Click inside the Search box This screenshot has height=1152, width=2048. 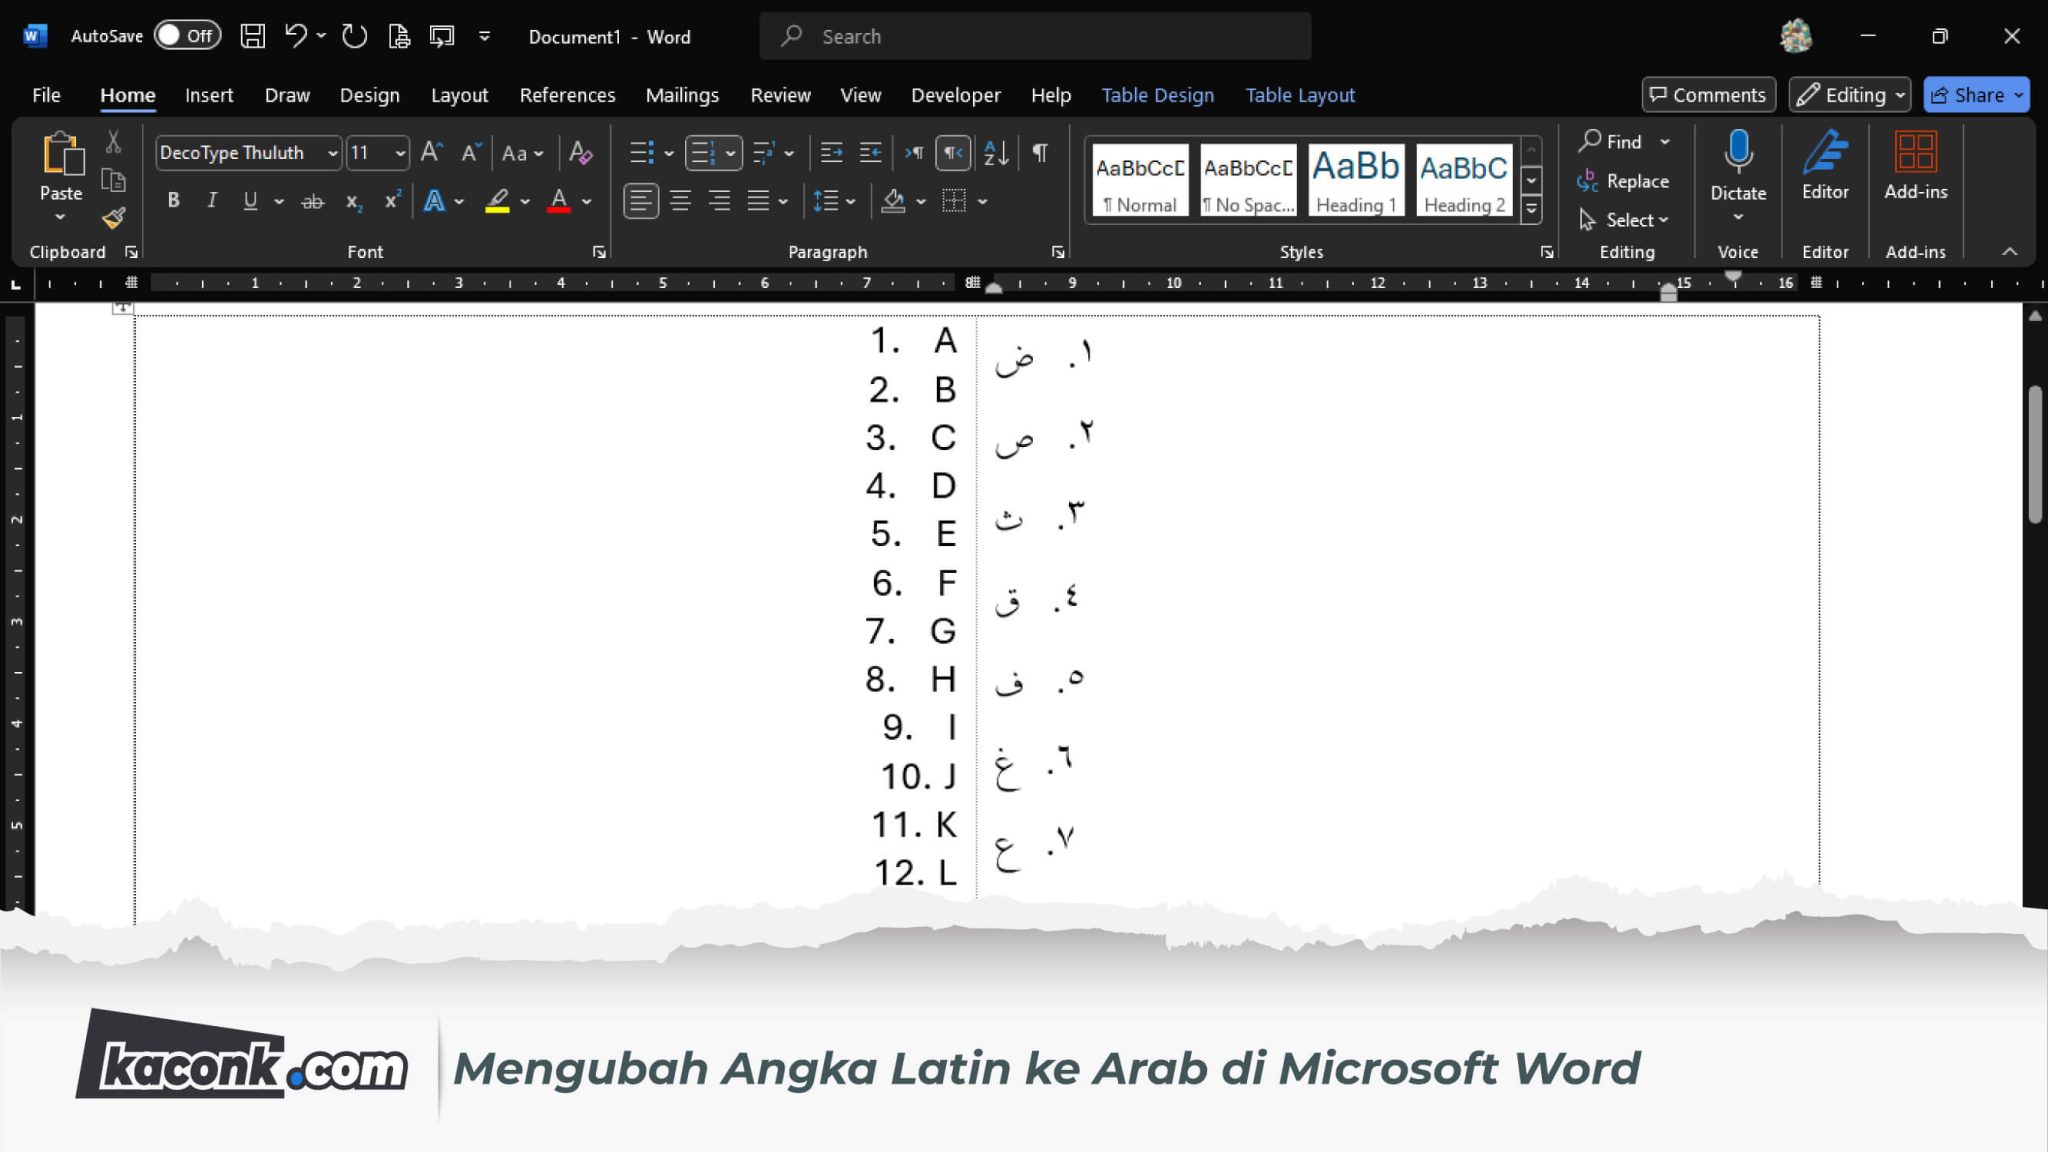point(1035,36)
